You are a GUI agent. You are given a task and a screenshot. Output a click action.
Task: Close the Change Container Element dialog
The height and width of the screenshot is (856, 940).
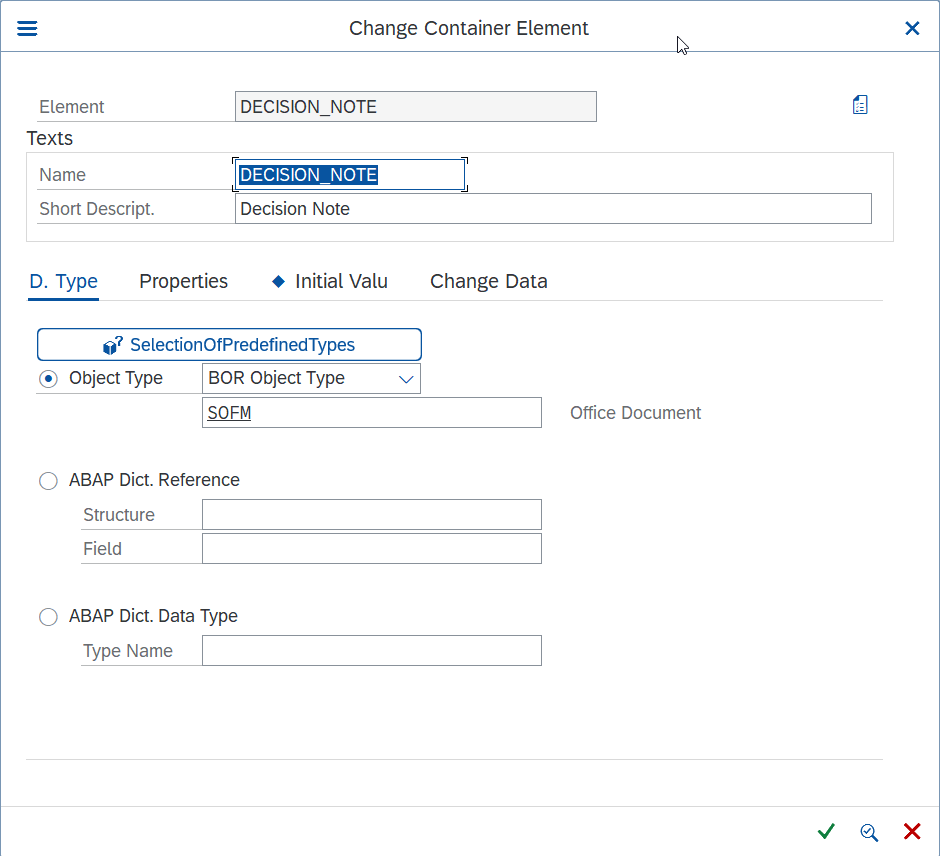click(x=912, y=28)
